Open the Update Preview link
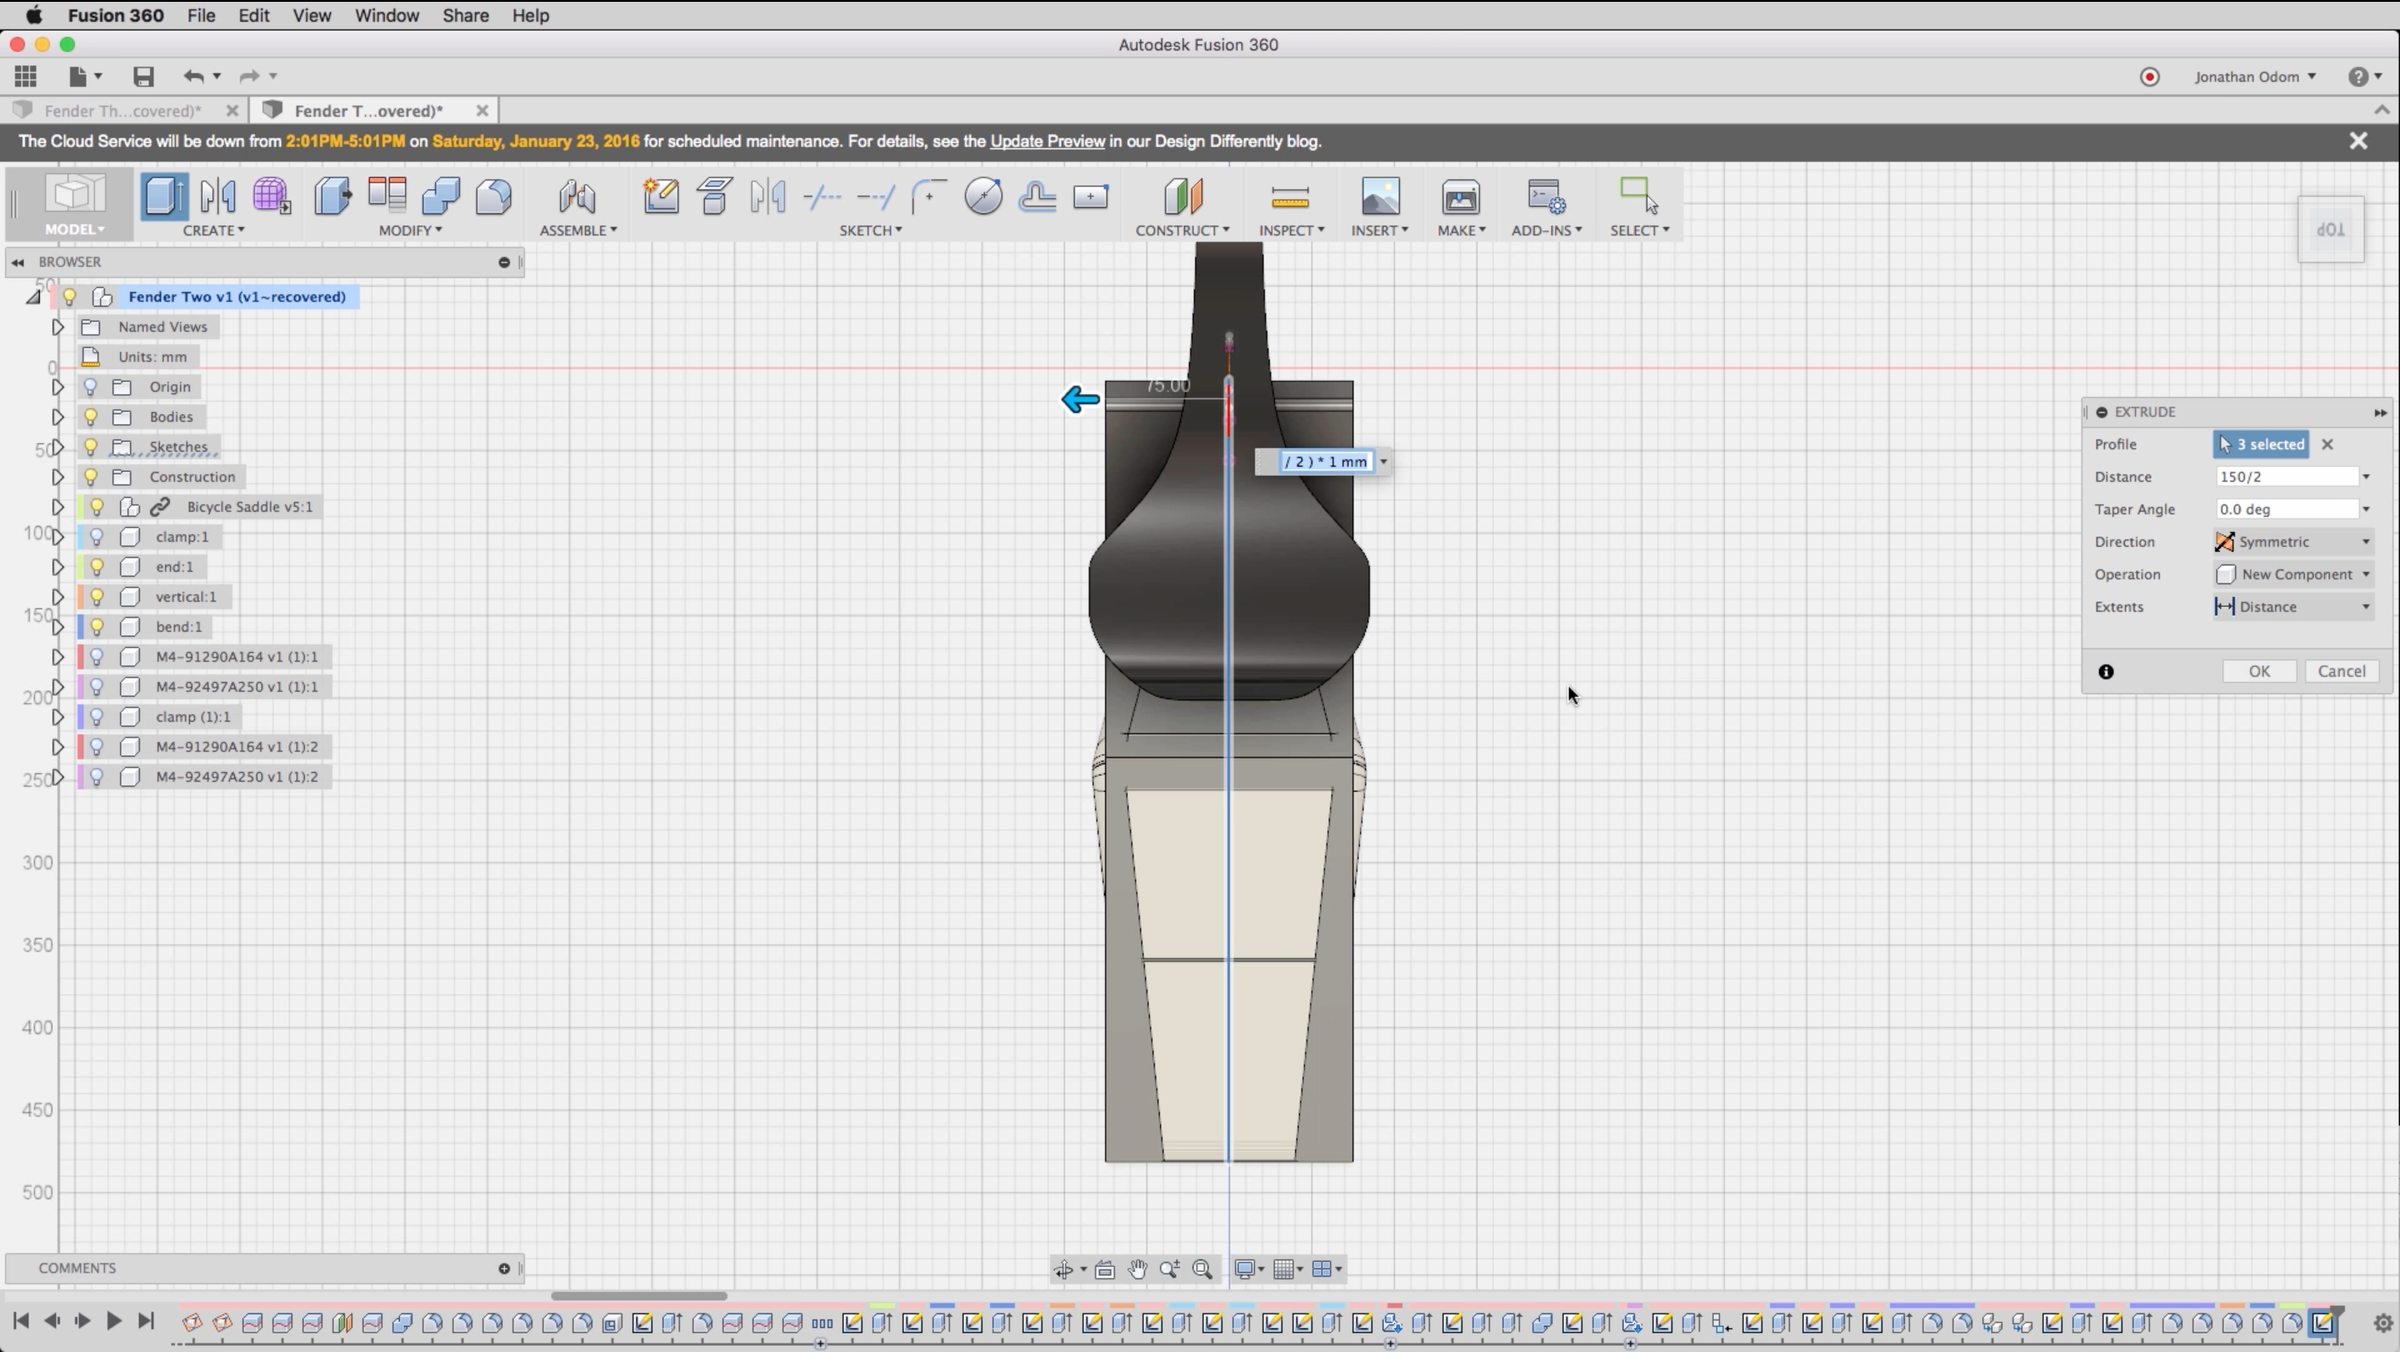2400x1352 pixels. (x=1047, y=141)
